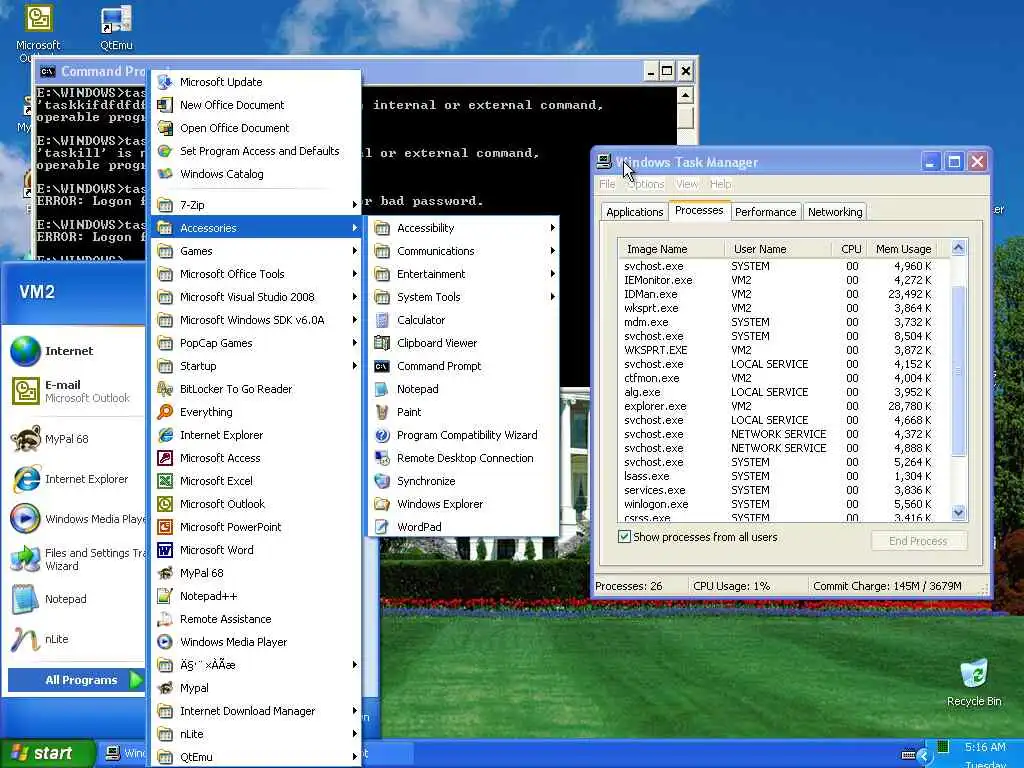Open Microsoft Excel from programs list

256,481
